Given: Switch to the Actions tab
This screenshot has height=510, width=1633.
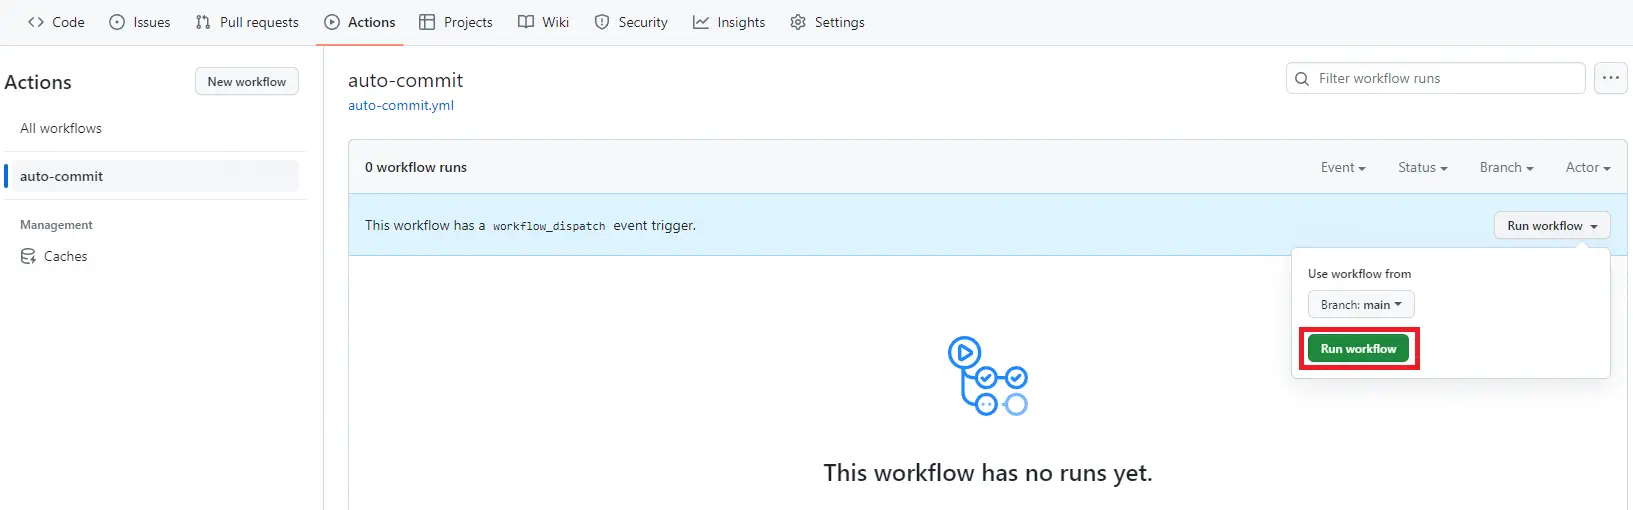Looking at the screenshot, I should pyautogui.click(x=360, y=22).
